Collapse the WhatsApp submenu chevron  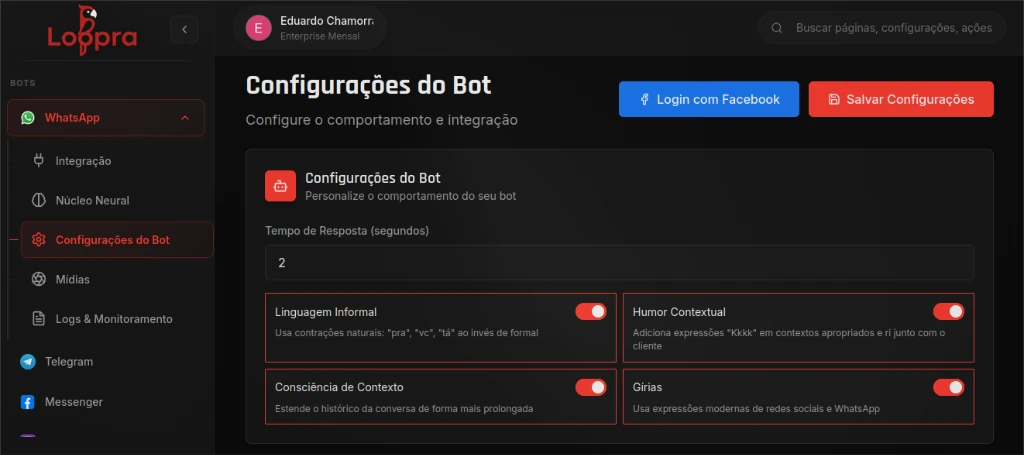coord(185,118)
